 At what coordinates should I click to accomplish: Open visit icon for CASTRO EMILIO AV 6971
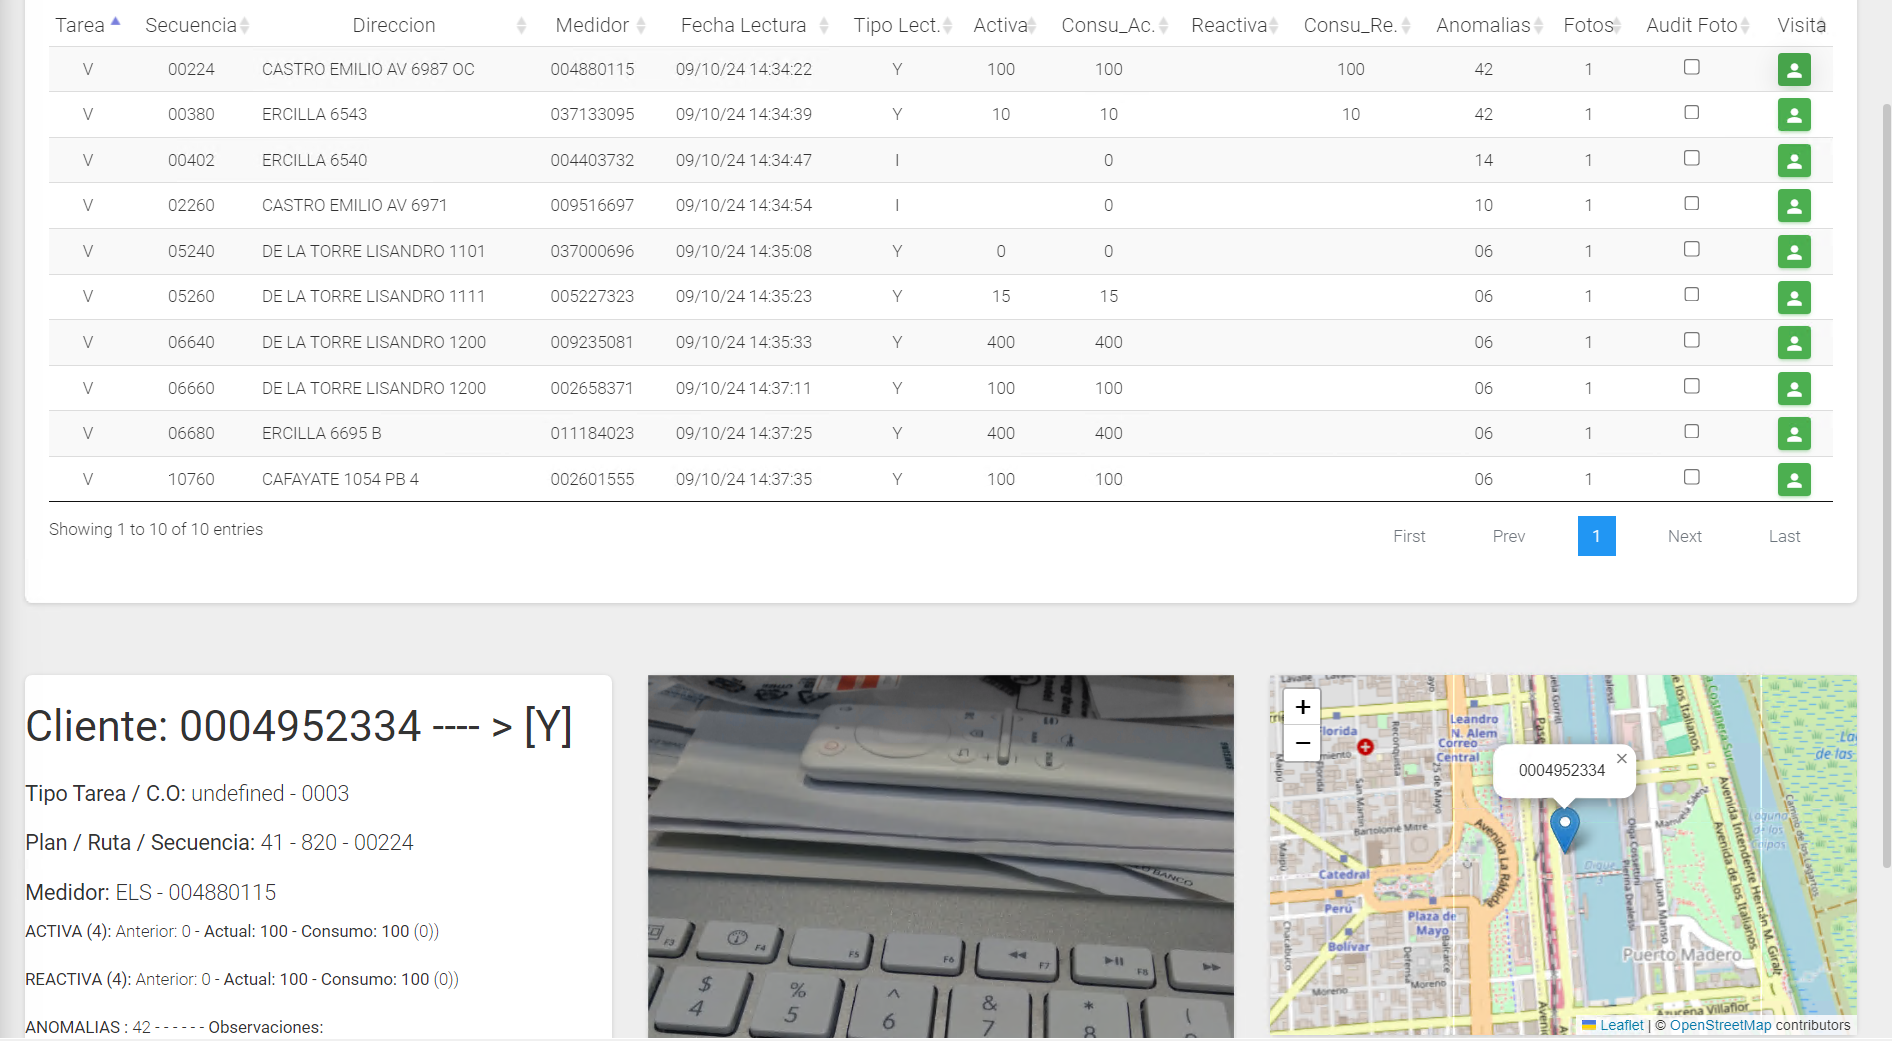(1794, 206)
